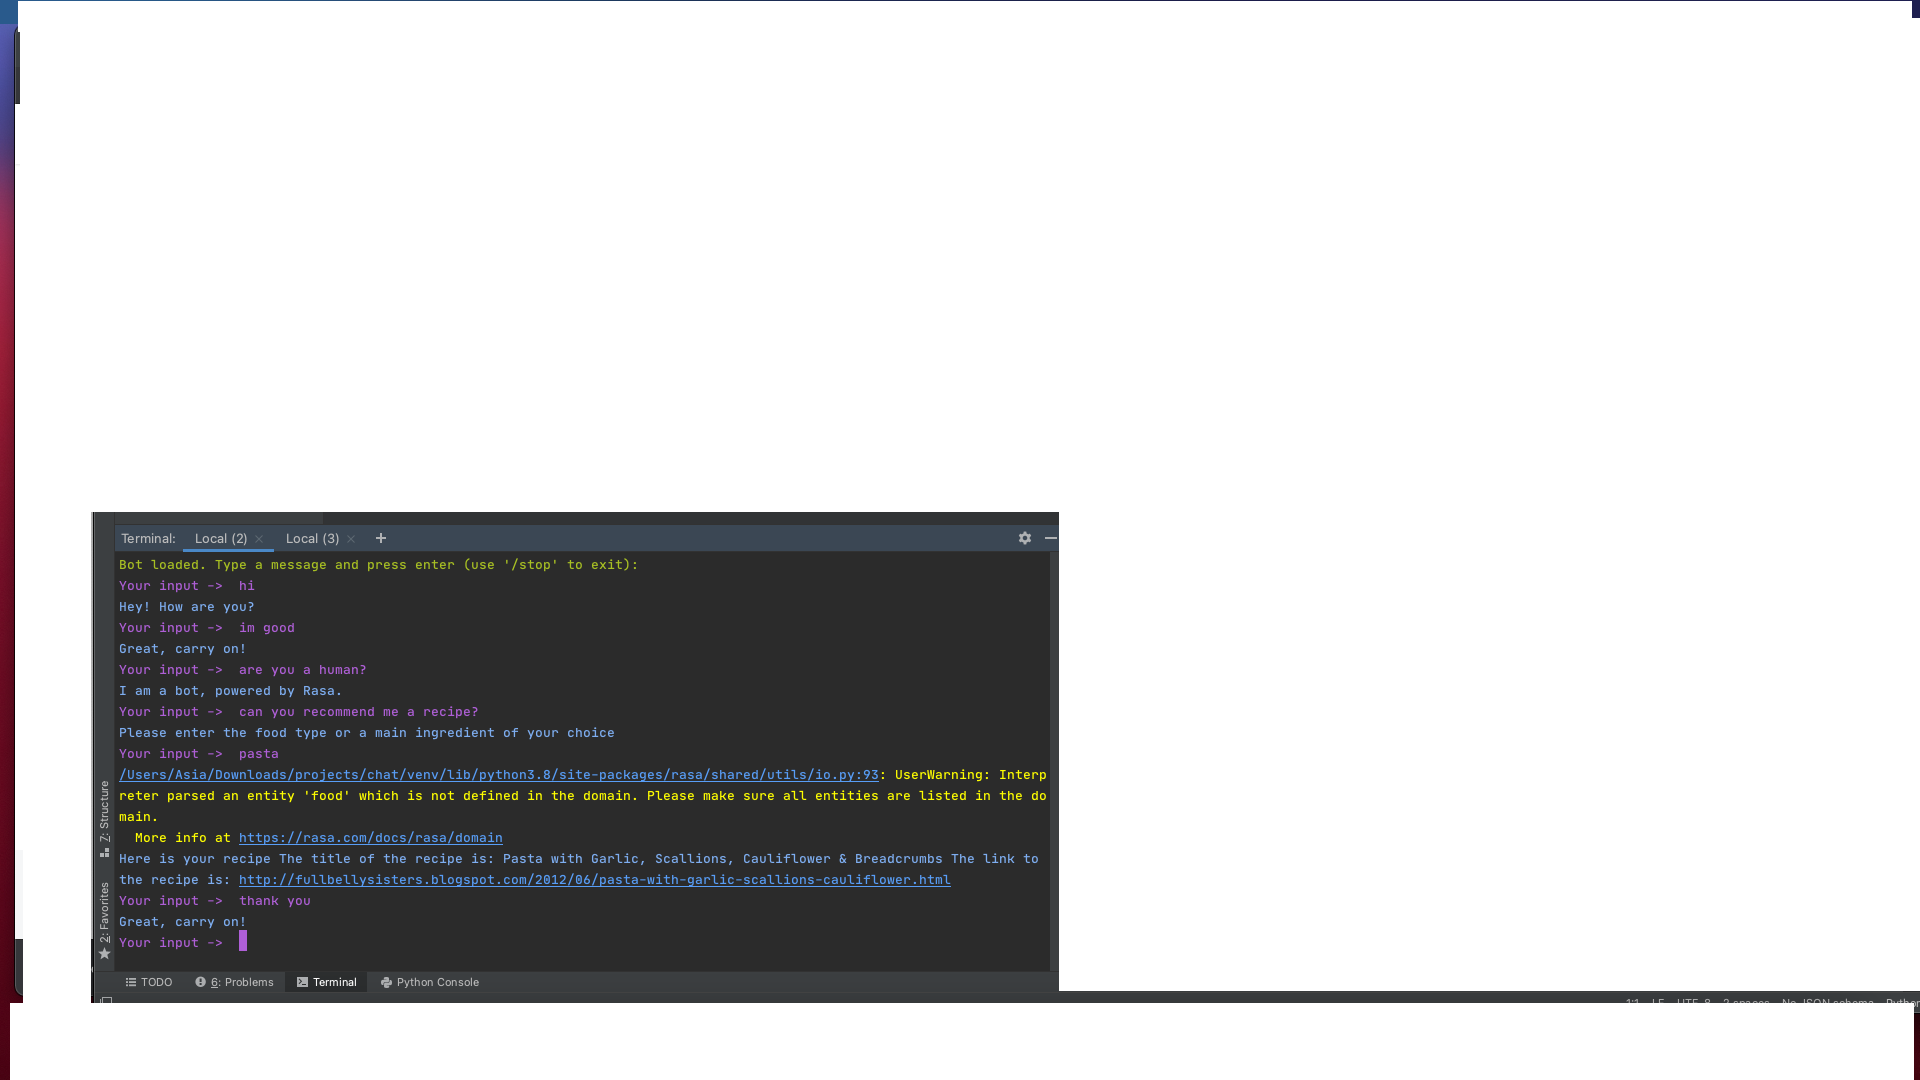This screenshot has width=1920, height=1080.
Task: Click the Favorites star icon
Action: 104,954
